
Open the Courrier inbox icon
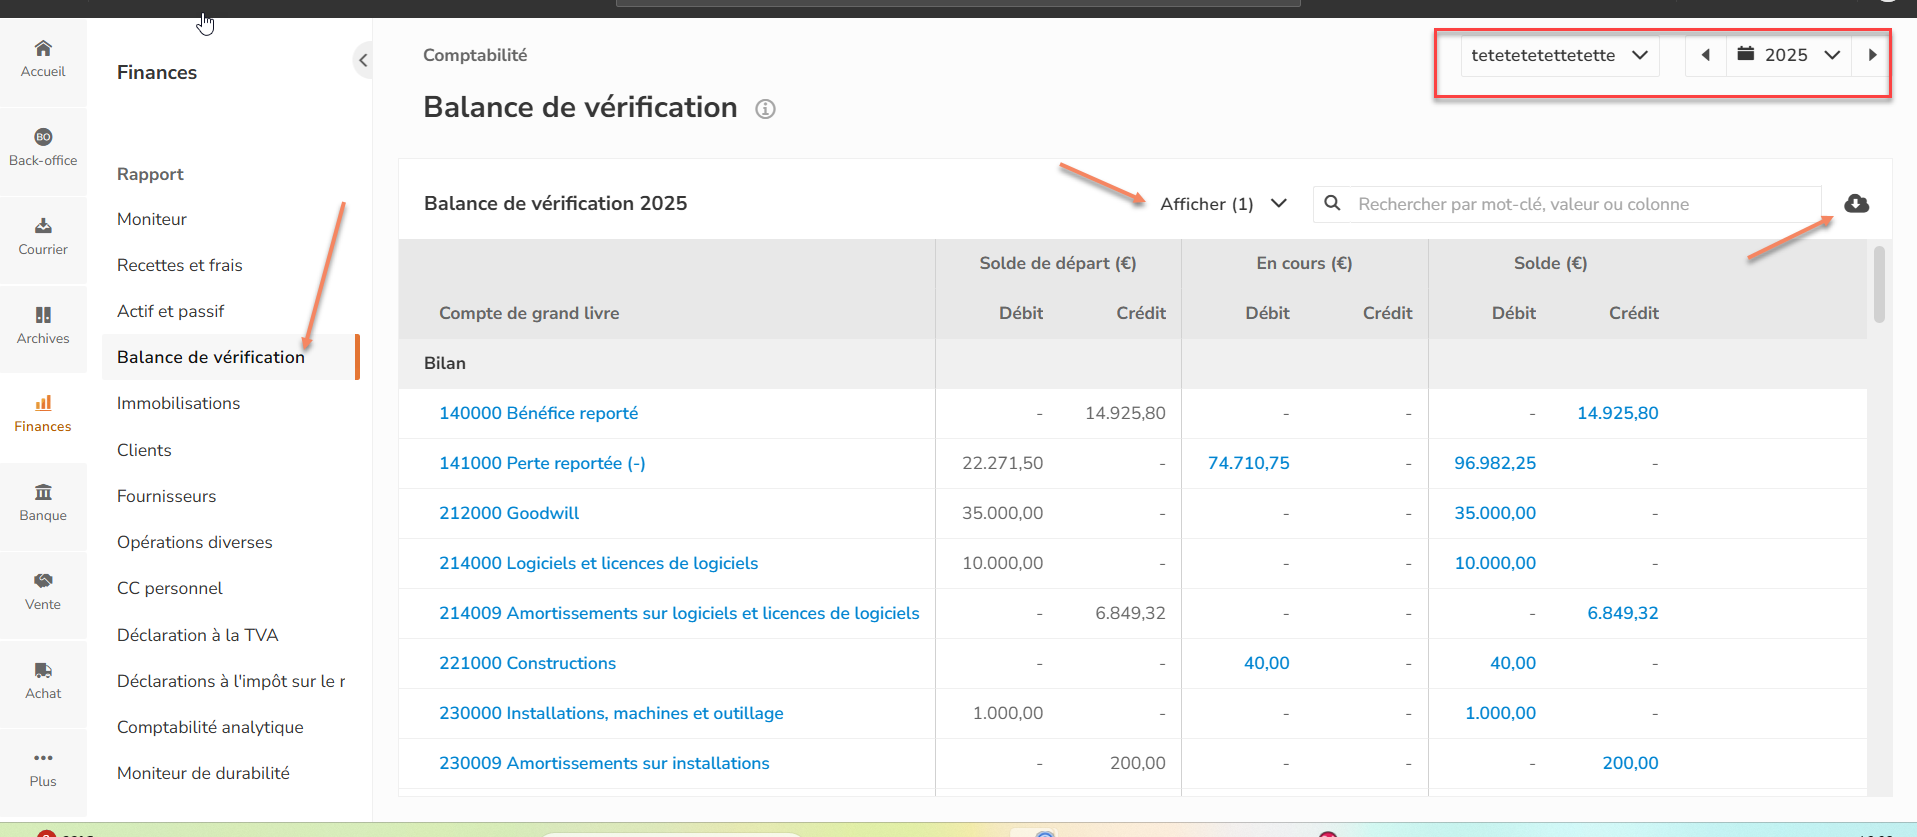pyautogui.click(x=43, y=226)
